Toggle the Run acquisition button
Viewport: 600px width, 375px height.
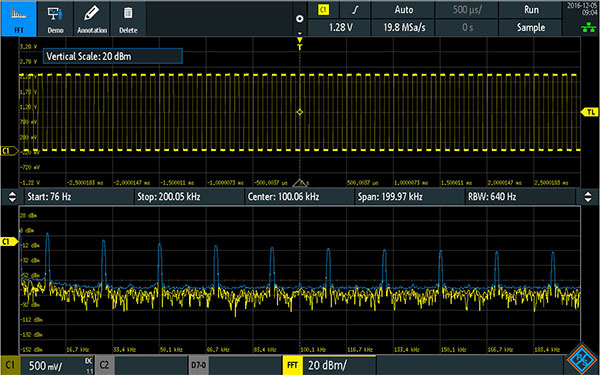coord(531,10)
